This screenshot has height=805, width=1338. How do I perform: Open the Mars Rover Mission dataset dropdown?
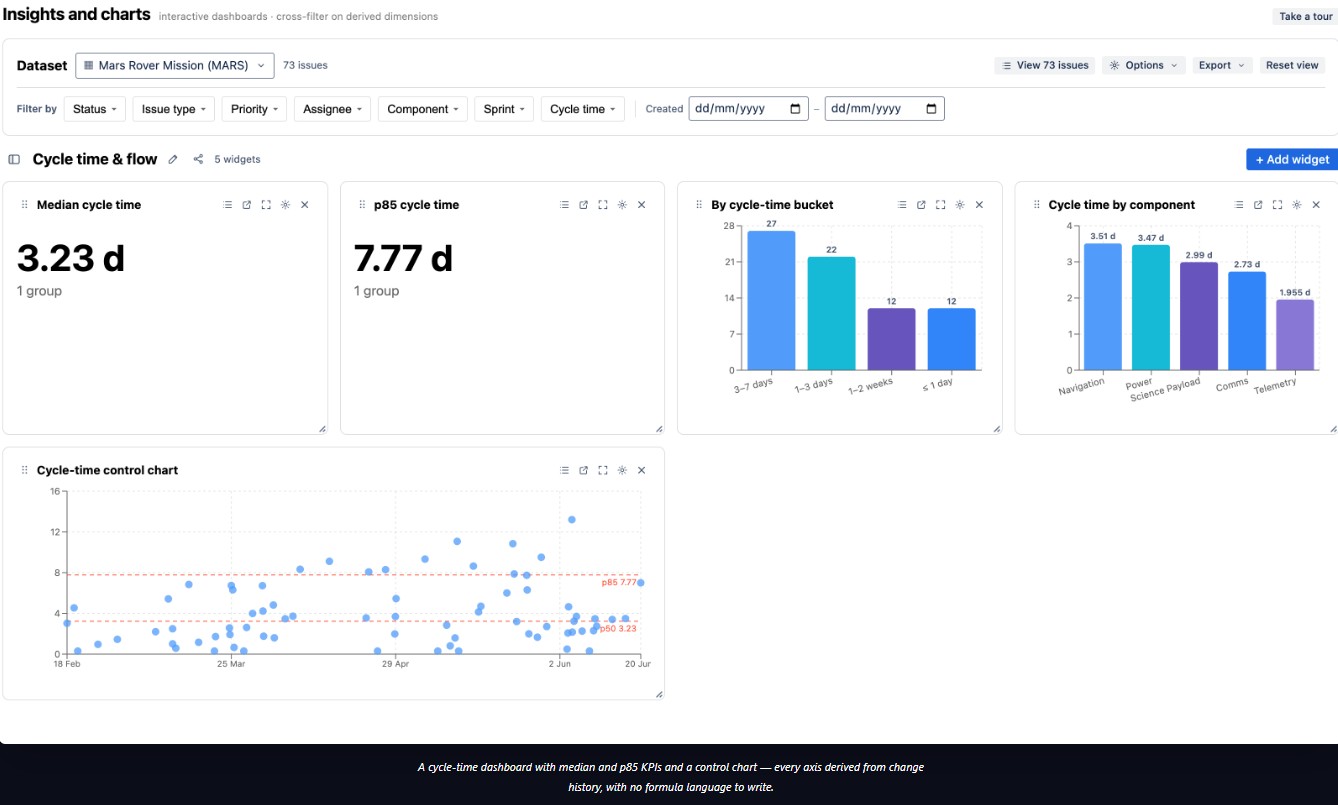click(174, 65)
